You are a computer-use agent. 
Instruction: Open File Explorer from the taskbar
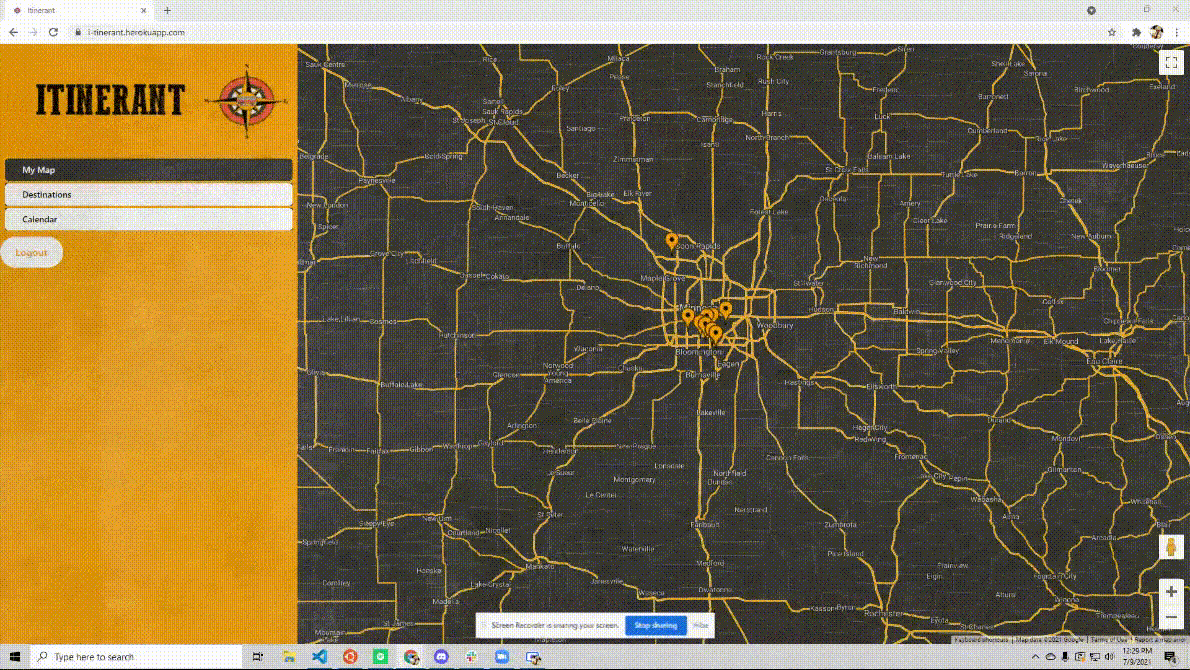289,656
